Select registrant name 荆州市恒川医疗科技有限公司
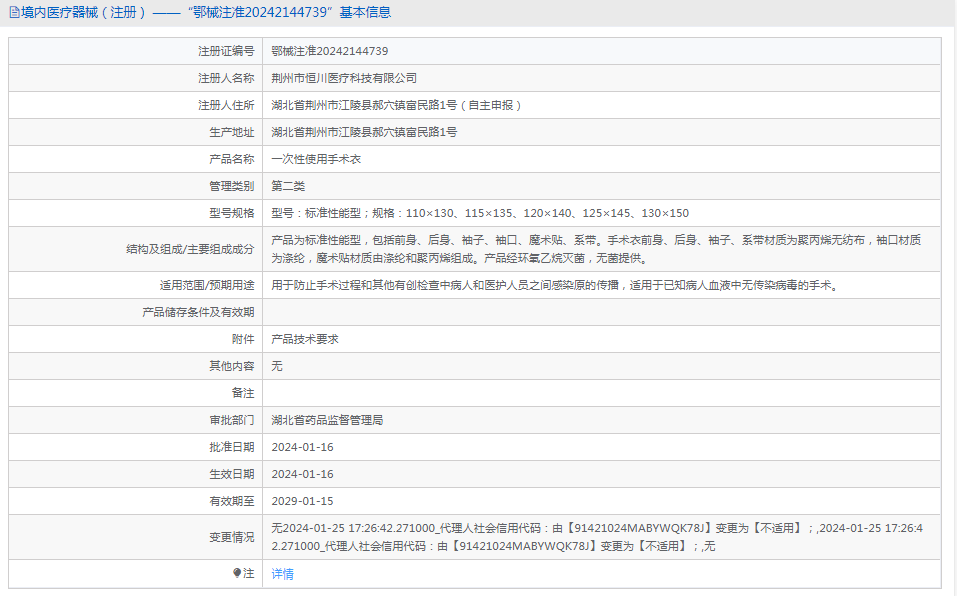The height and width of the screenshot is (596, 957). 344,78
